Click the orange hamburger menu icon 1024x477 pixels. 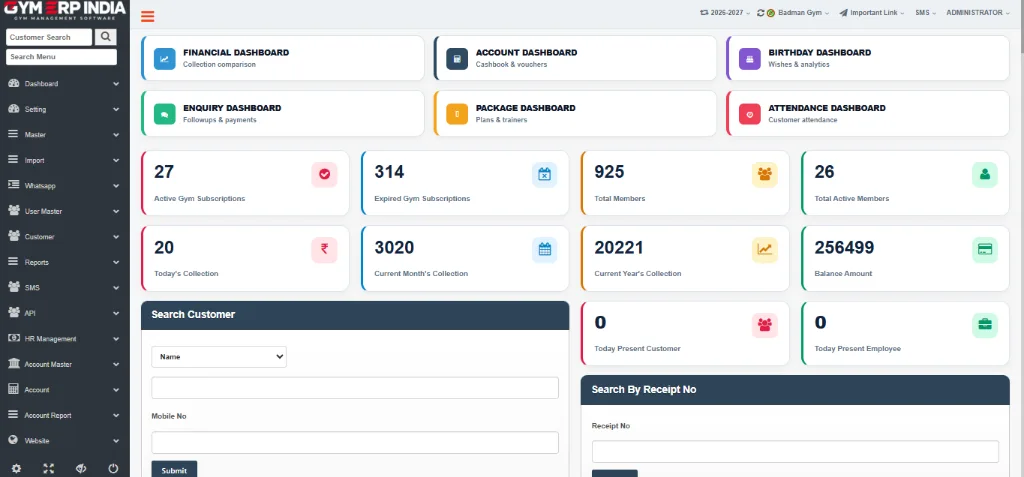(x=148, y=16)
